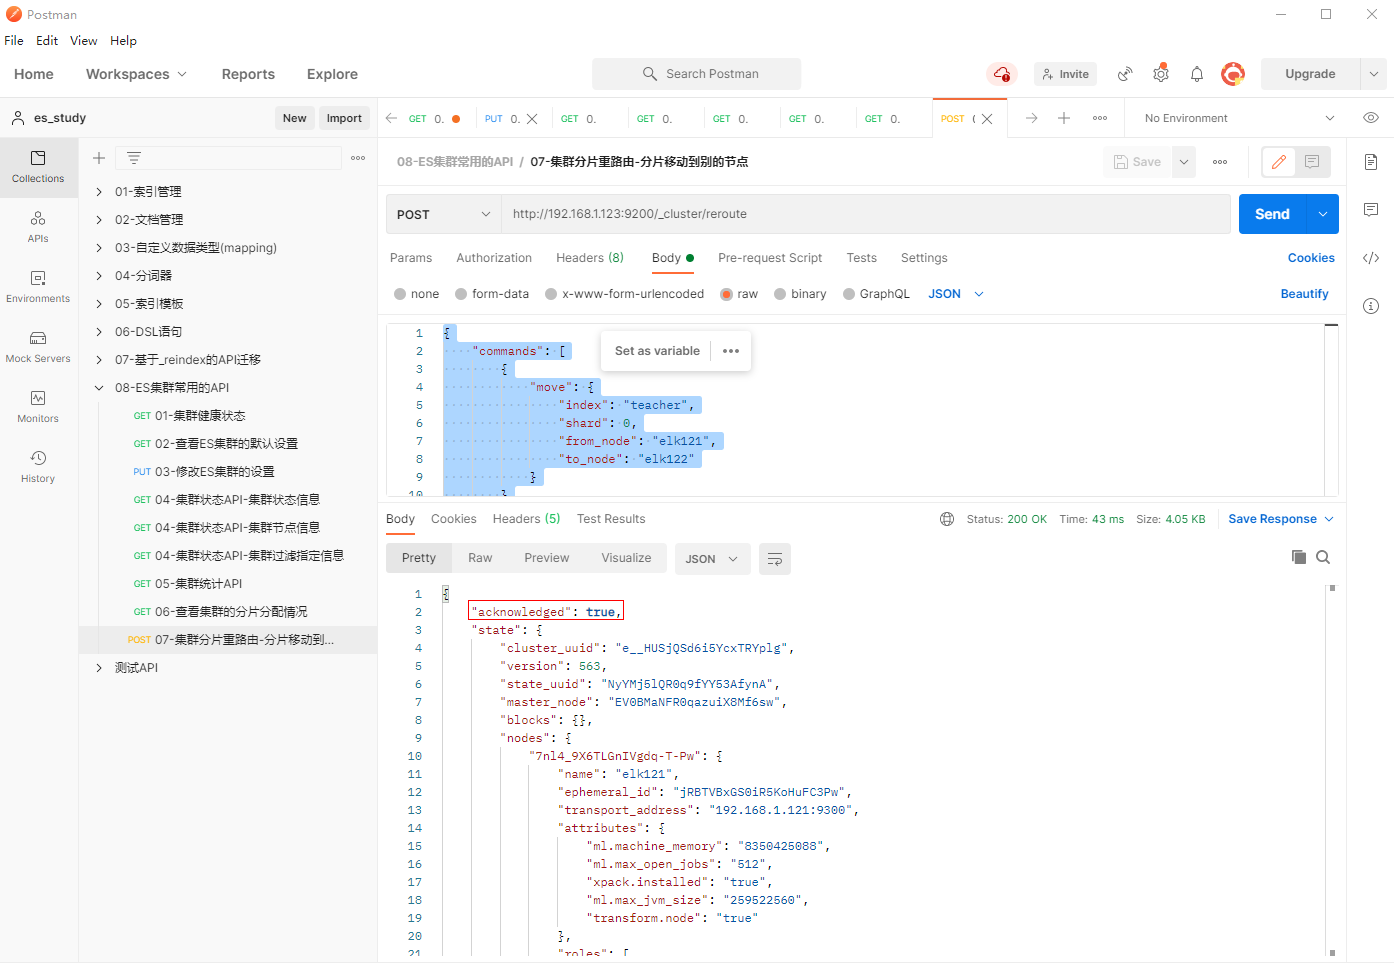This screenshot has height=964, width=1394.
Task: Click the notifications bell icon
Action: 1197,74
